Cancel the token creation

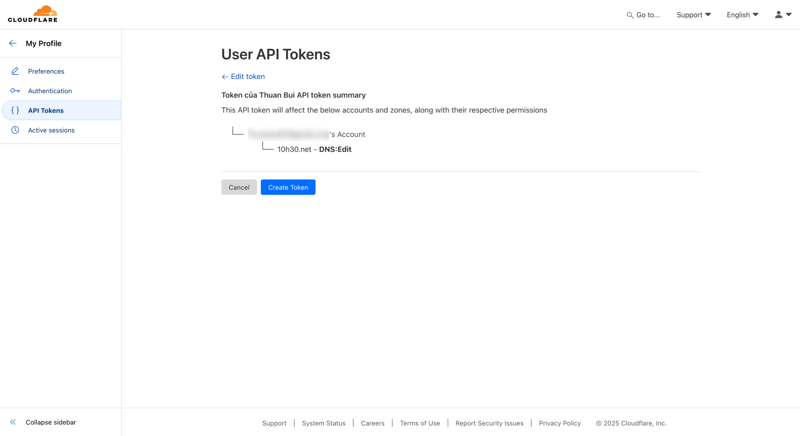[239, 187]
